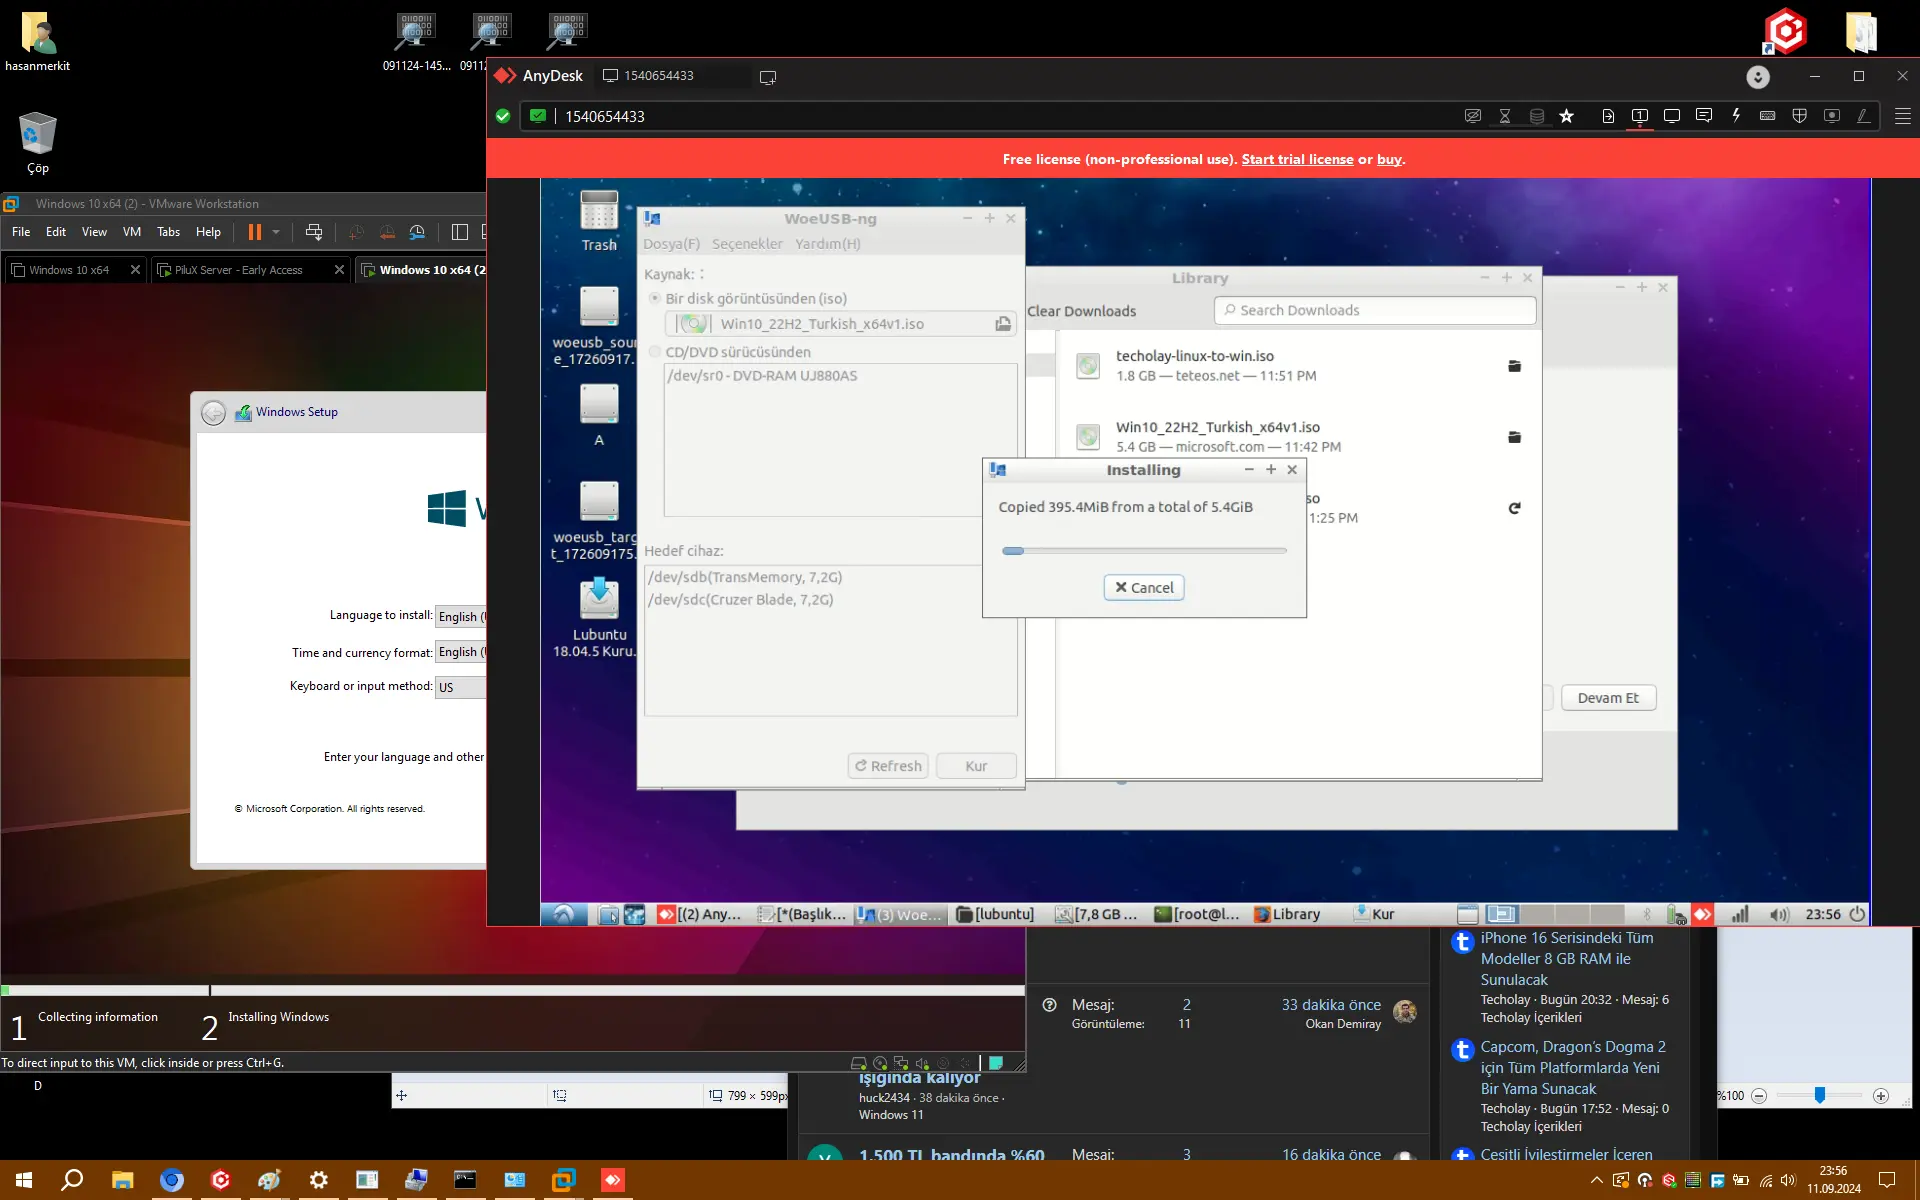Click the VMware suspend pause button
This screenshot has height=1200, width=1920.
[255, 232]
